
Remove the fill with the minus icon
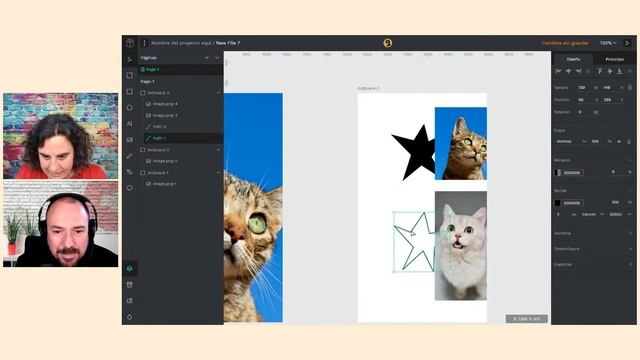(630, 160)
